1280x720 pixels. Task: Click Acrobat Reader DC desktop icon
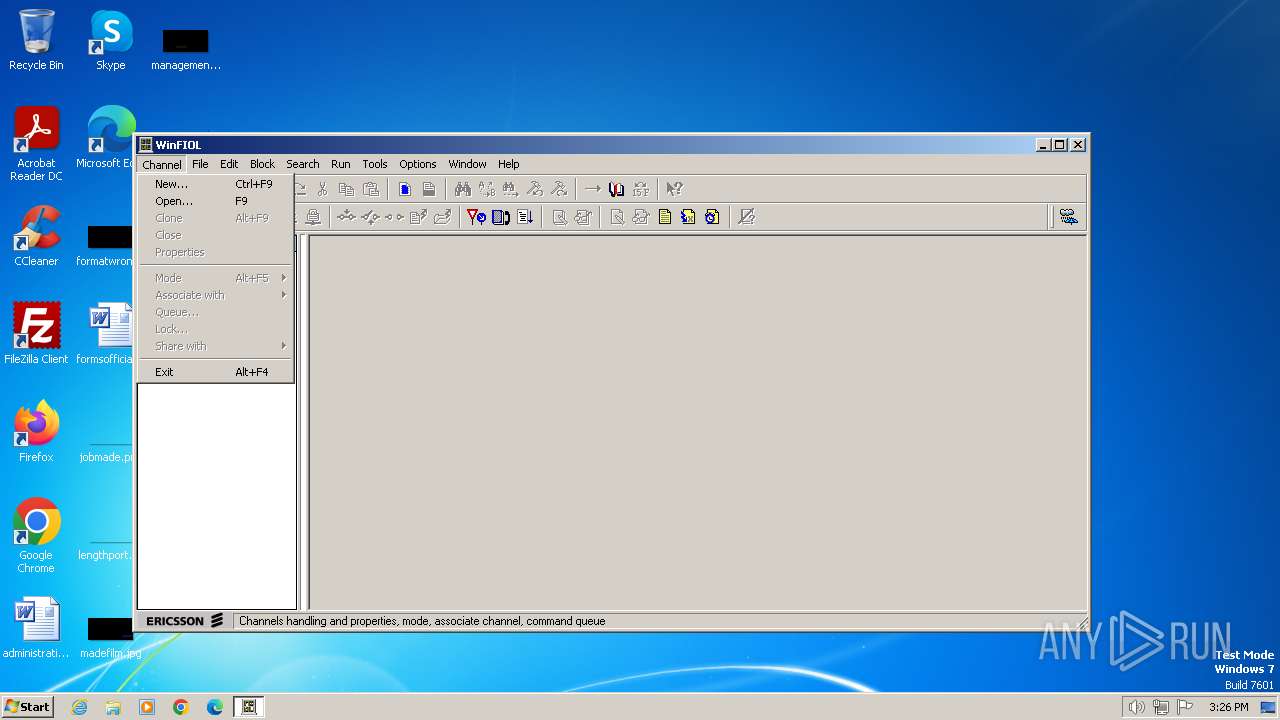click(x=36, y=144)
